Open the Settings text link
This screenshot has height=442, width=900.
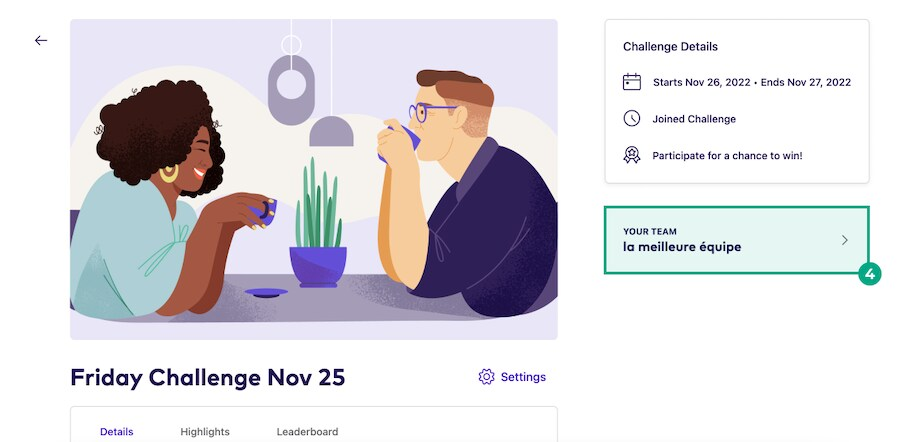(x=523, y=377)
